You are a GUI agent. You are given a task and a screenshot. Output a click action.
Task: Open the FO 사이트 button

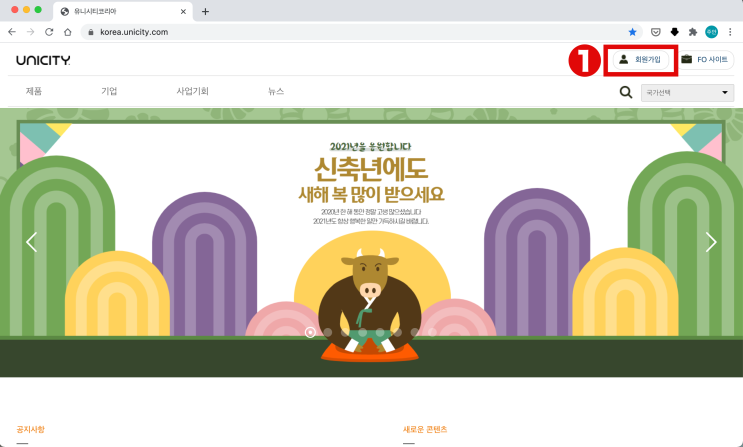pyautogui.click(x=705, y=60)
